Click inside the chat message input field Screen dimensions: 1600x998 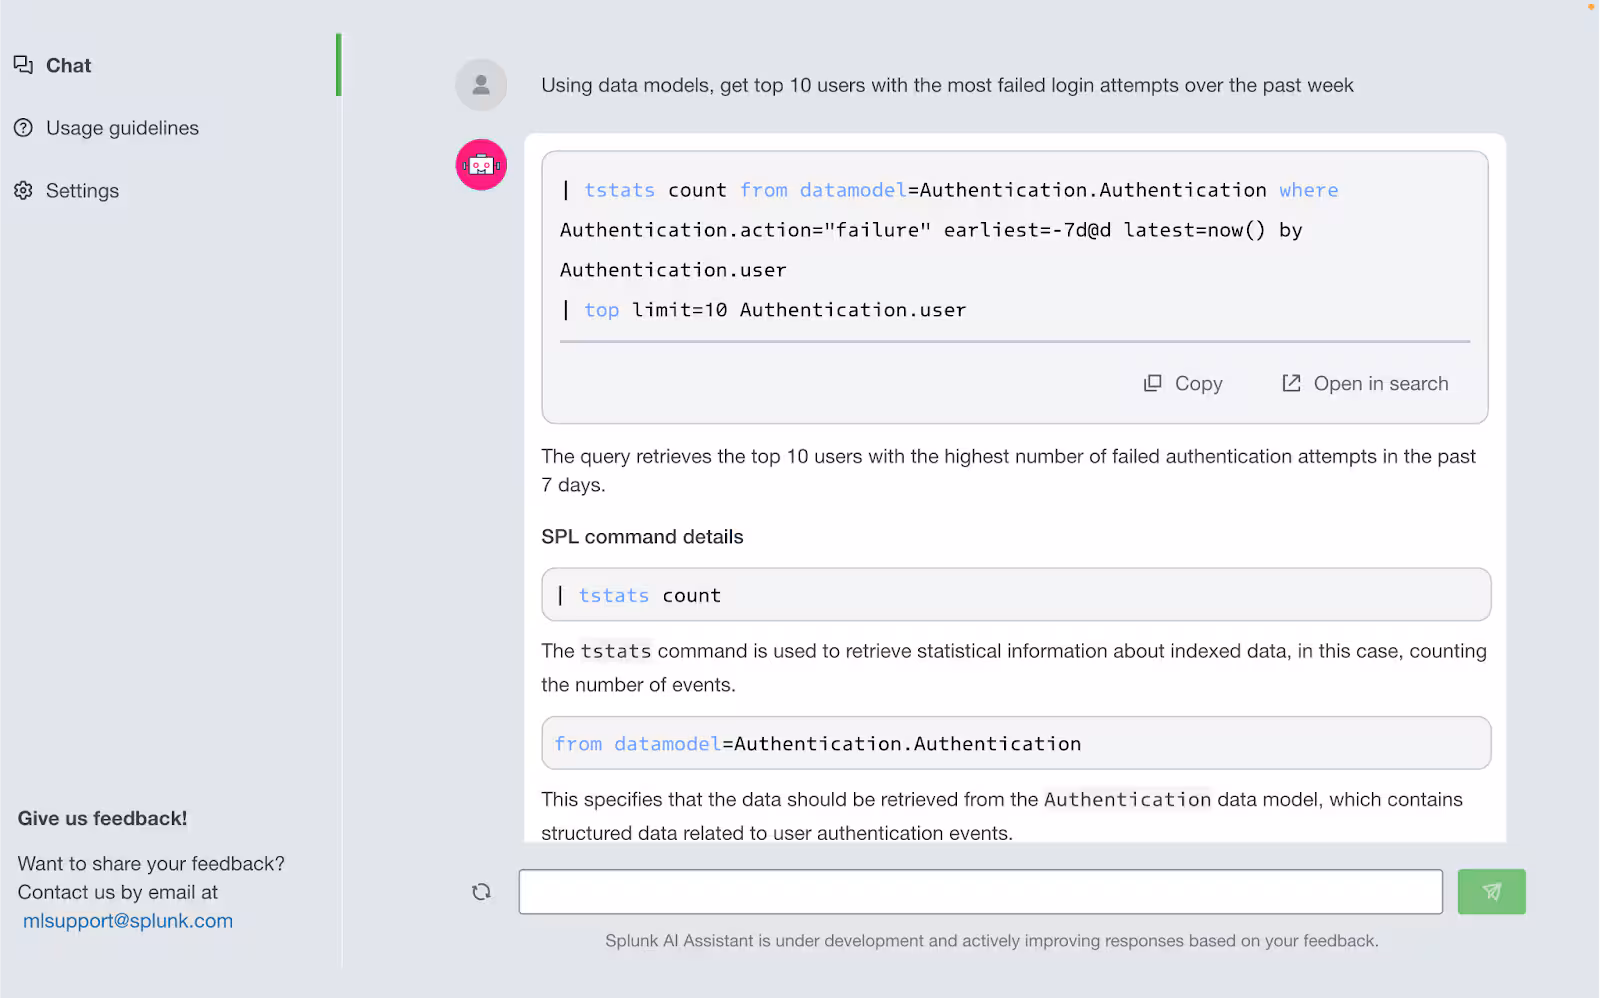pyautogui.click(x=980, y=891)
